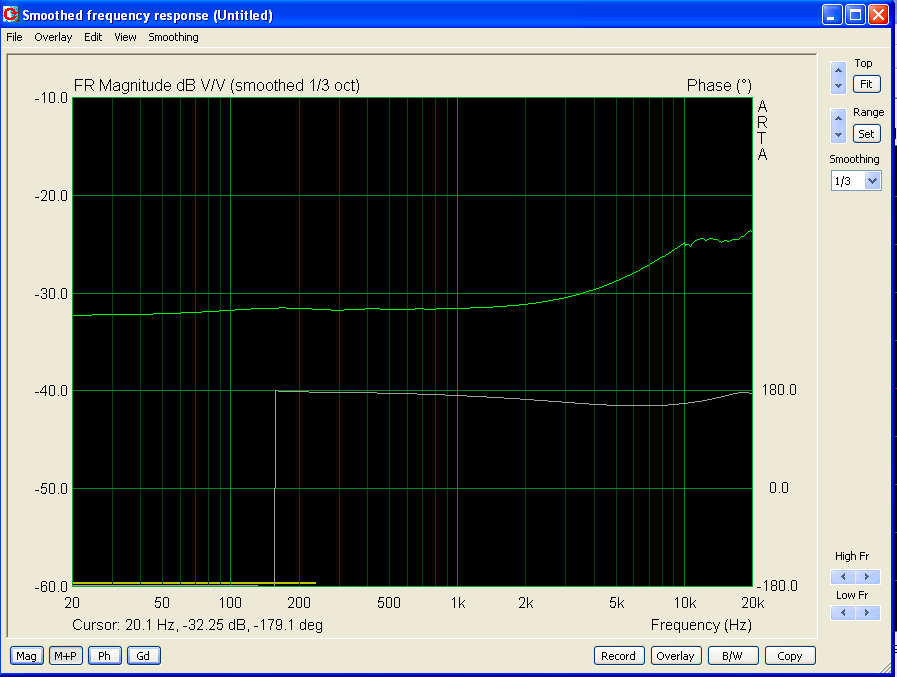Open the Edit menu

pos(93,37)
